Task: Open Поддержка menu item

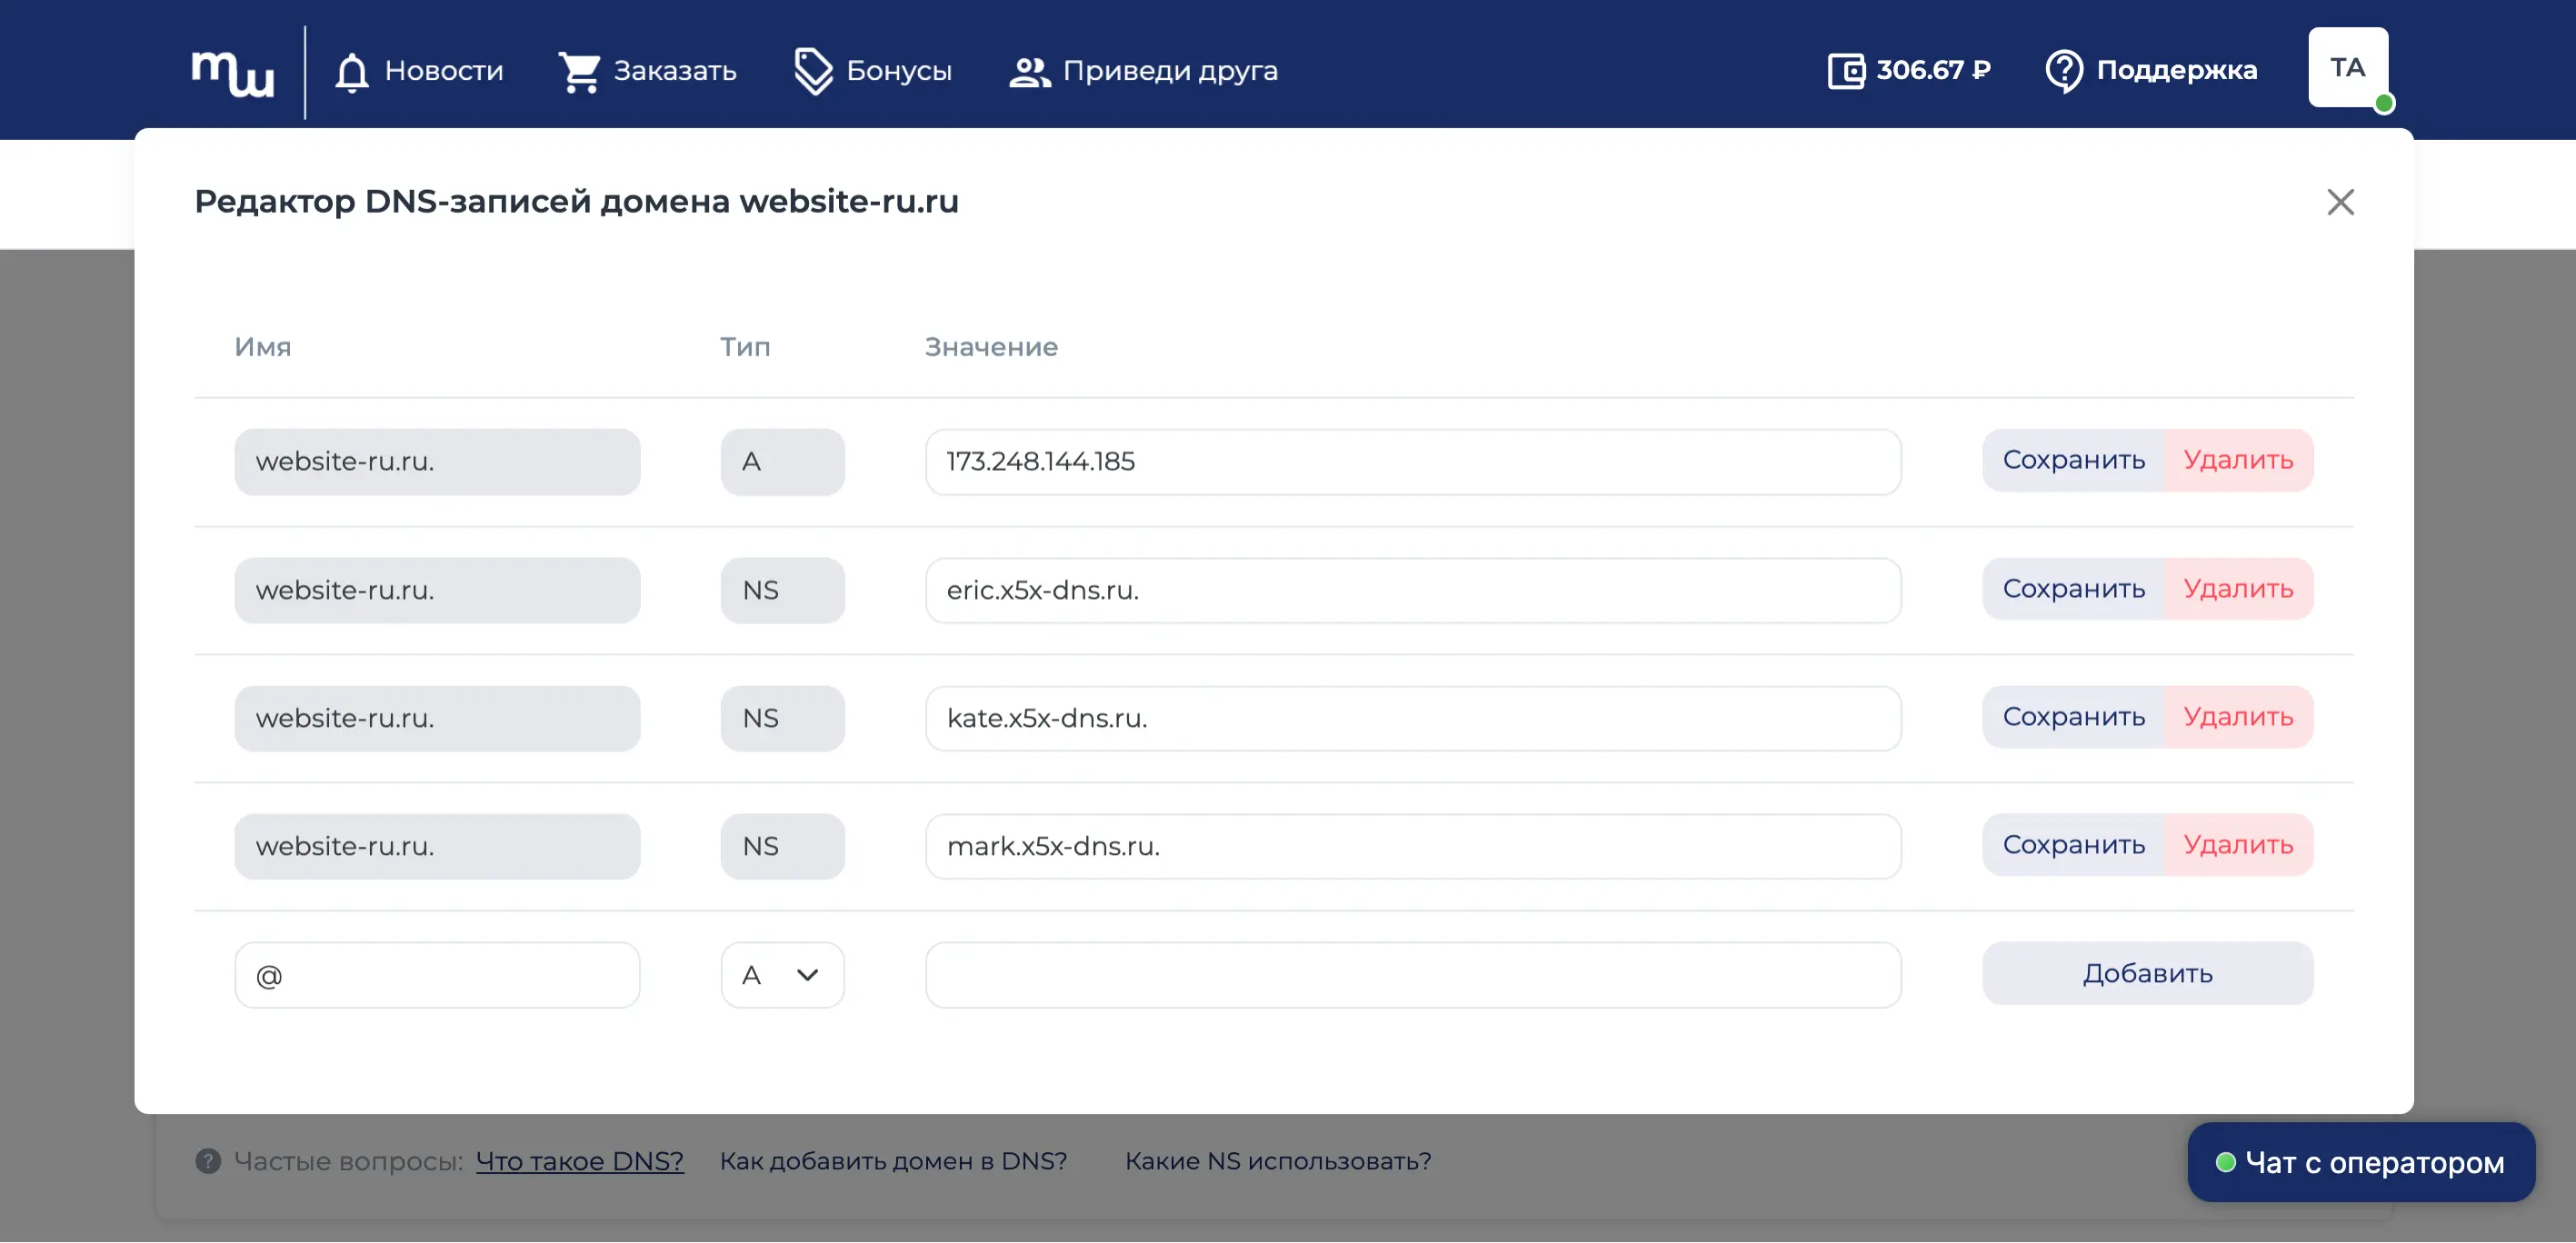Action: click(2176, 70)
